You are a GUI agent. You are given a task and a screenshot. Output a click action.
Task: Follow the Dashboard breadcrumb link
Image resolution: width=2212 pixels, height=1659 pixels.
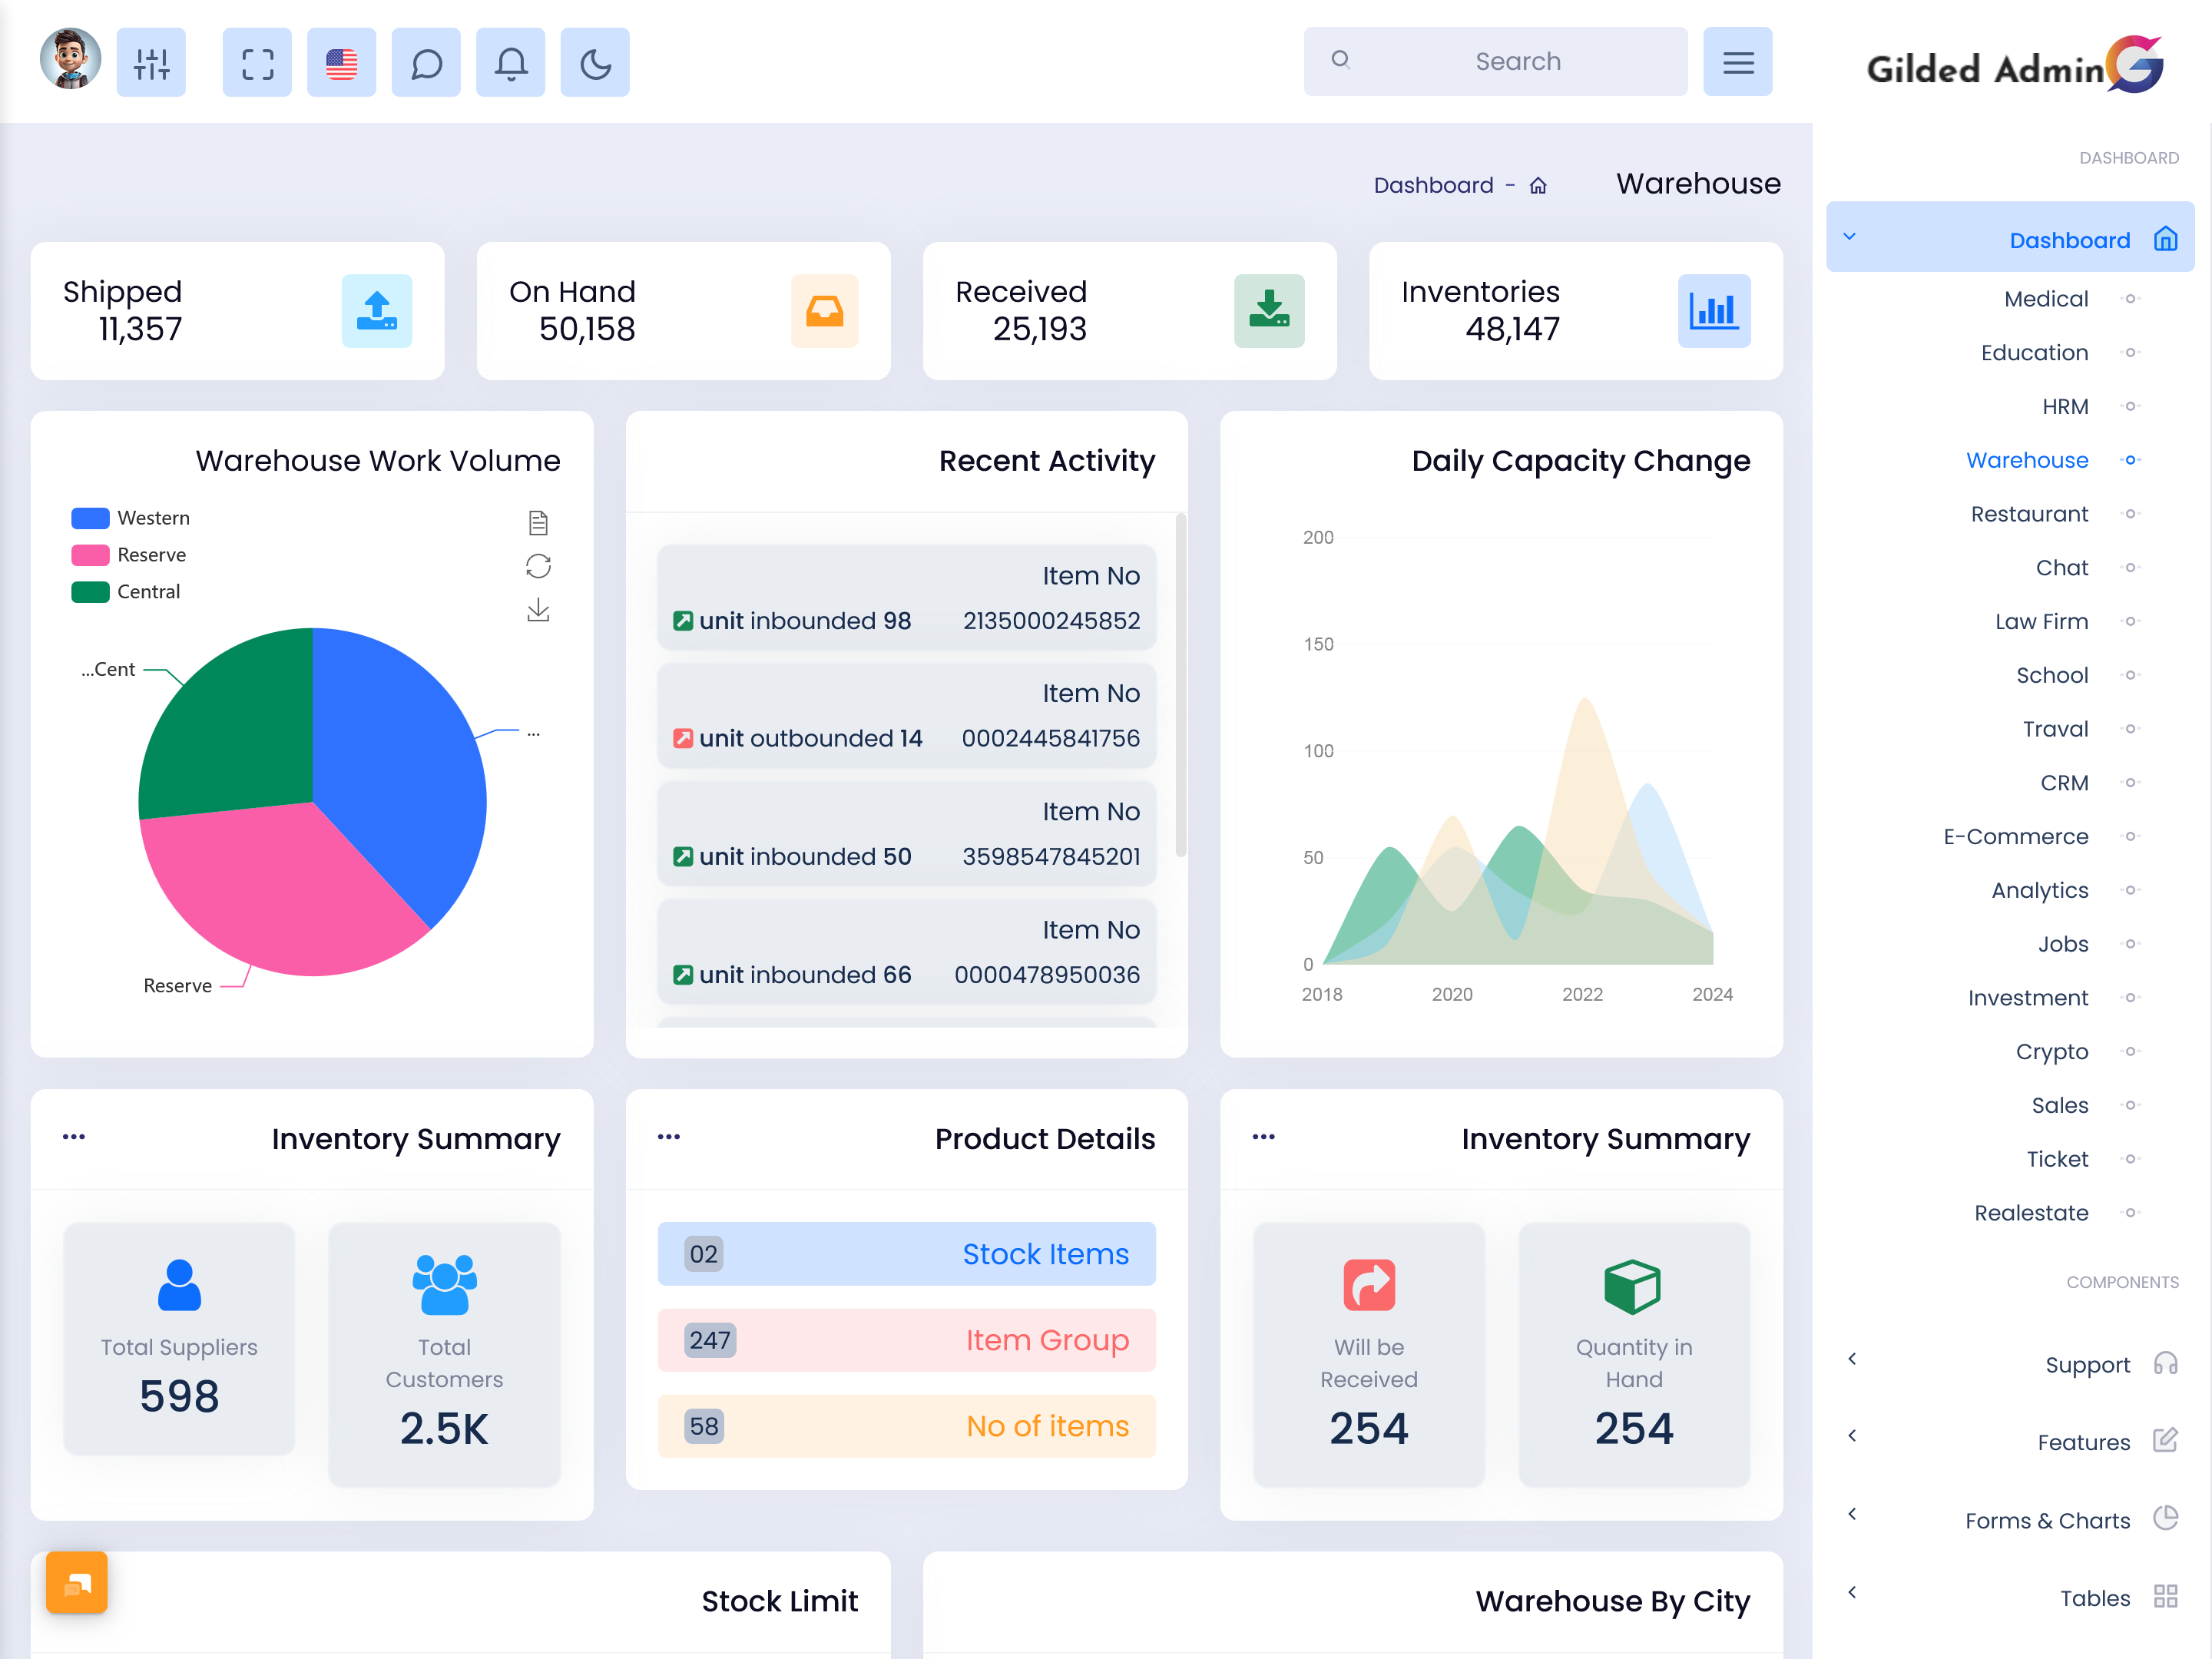point(1433,186)
